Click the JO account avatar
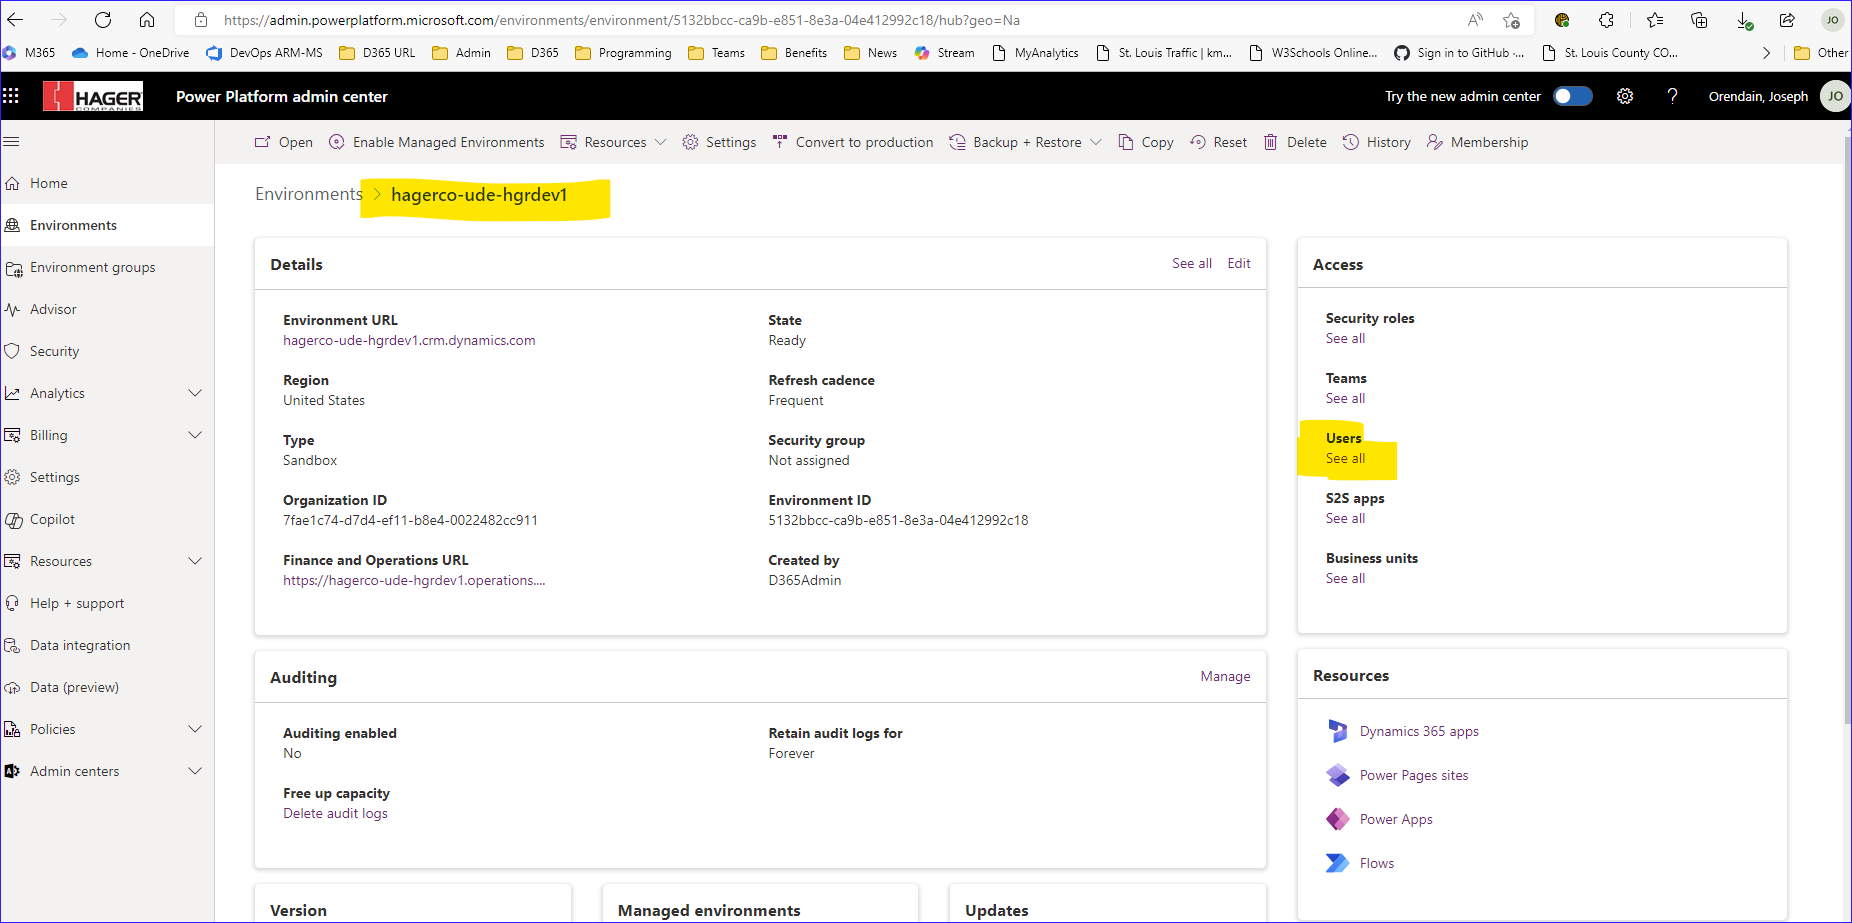Viewport: 1852px width, 923px height. point(1835,96)
